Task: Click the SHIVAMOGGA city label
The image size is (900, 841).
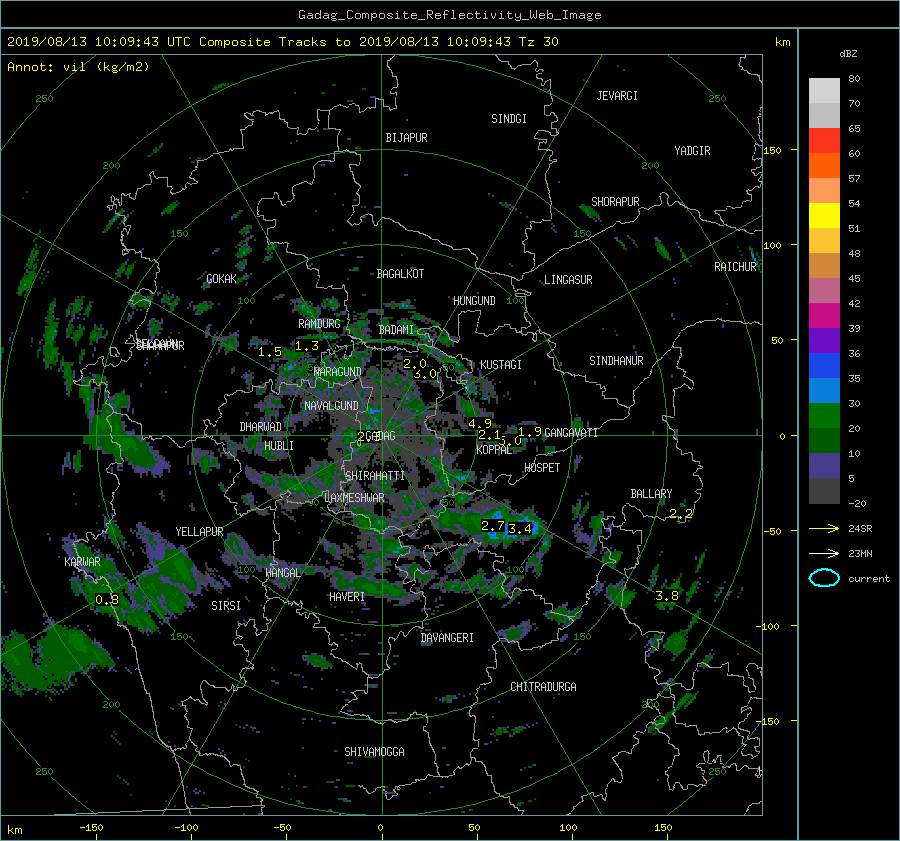Action: point(374,752)
